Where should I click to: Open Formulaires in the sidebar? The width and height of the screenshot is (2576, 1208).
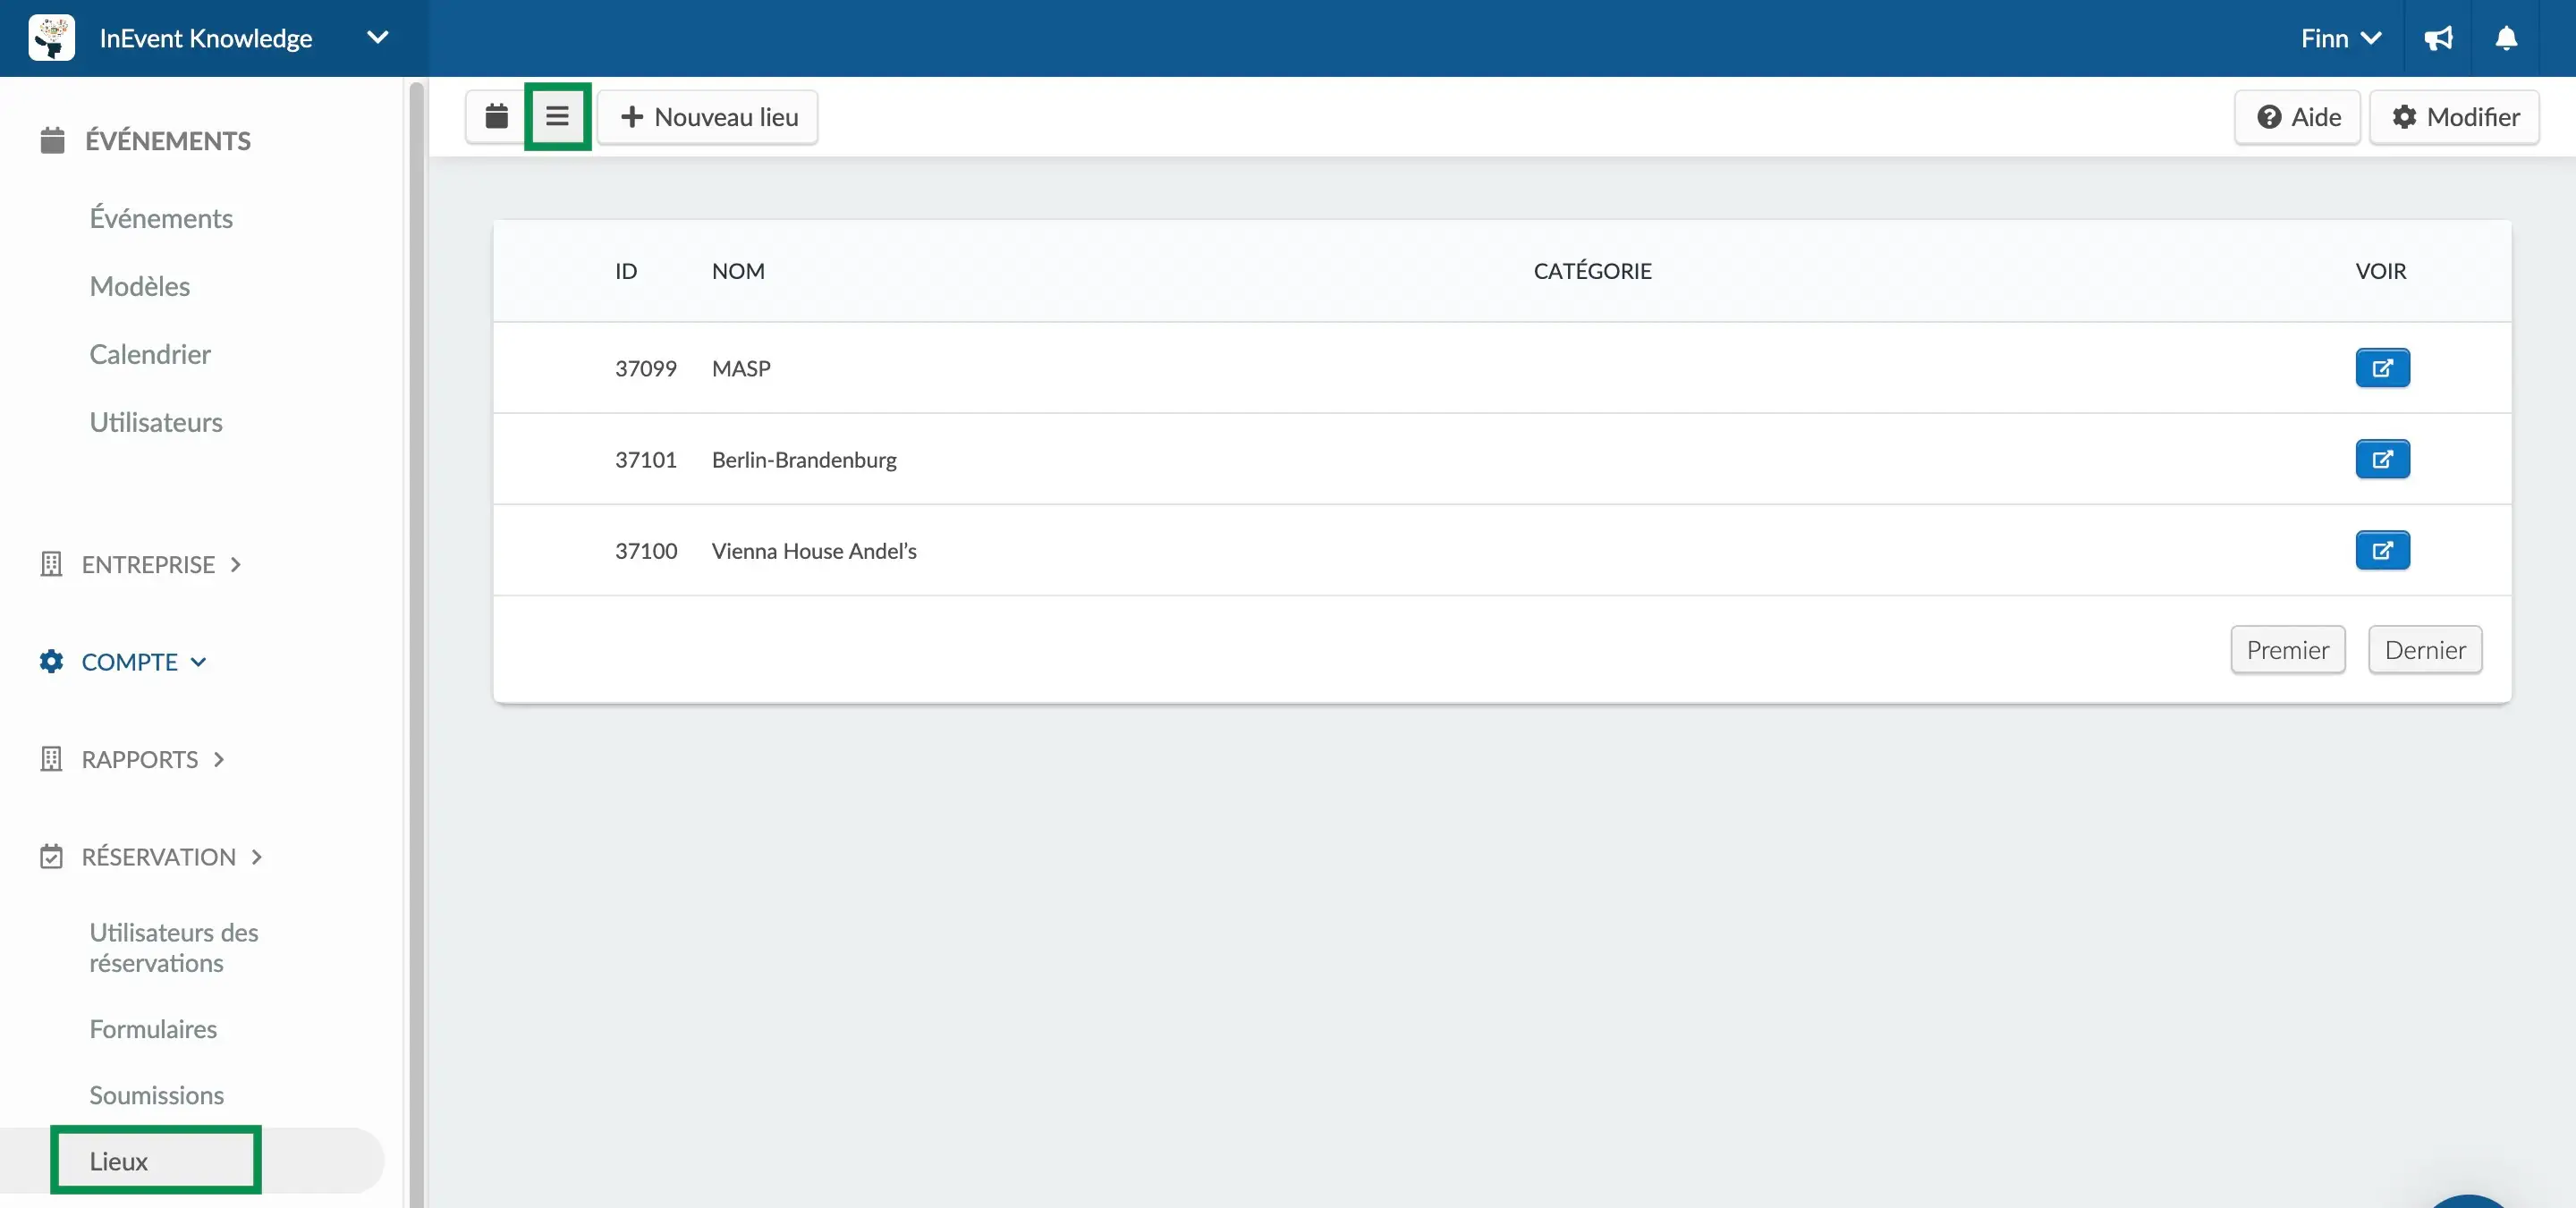[153, 1029]
